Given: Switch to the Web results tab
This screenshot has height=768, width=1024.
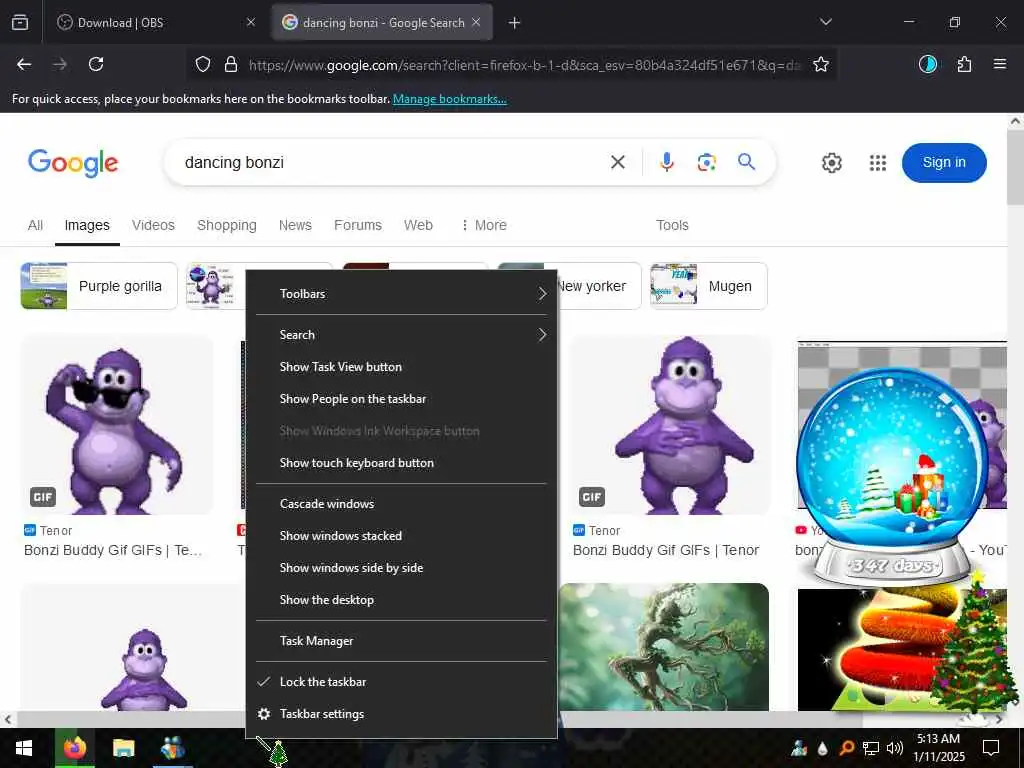Looking at the screenshot, I should pos(418,225).
